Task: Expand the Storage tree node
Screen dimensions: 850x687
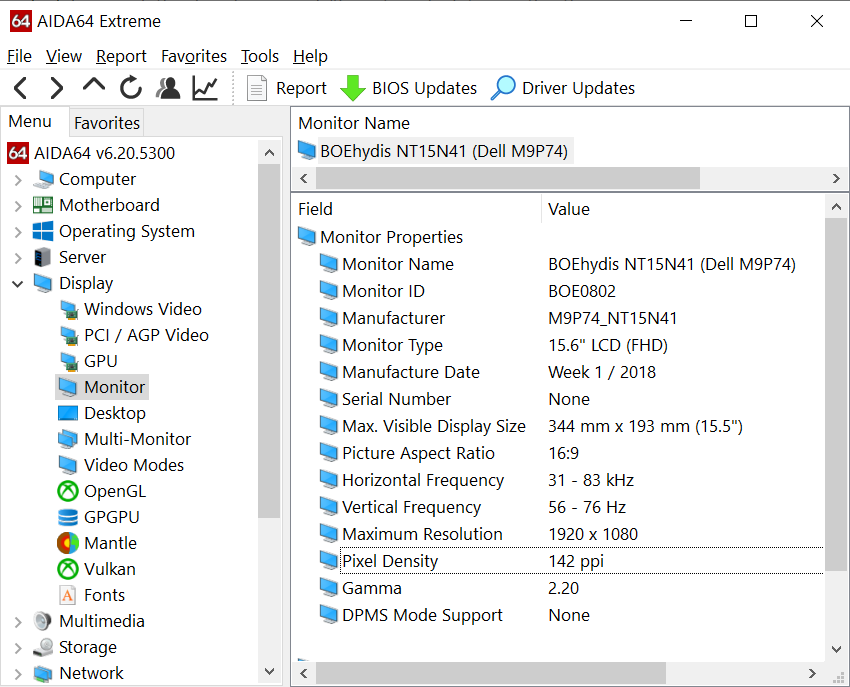Action: point(18,647)
